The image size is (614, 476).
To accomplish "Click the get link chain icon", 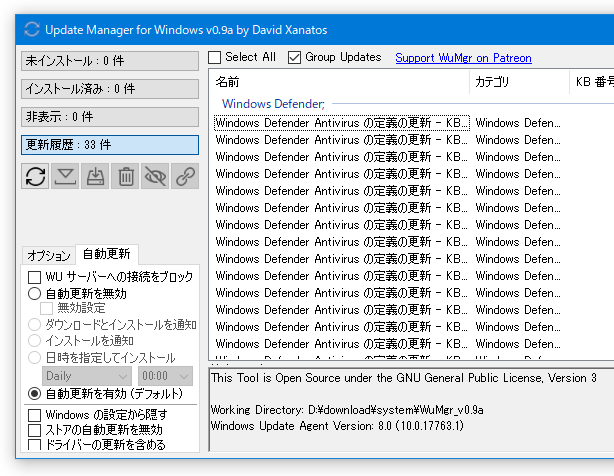I will coord(185,176).
